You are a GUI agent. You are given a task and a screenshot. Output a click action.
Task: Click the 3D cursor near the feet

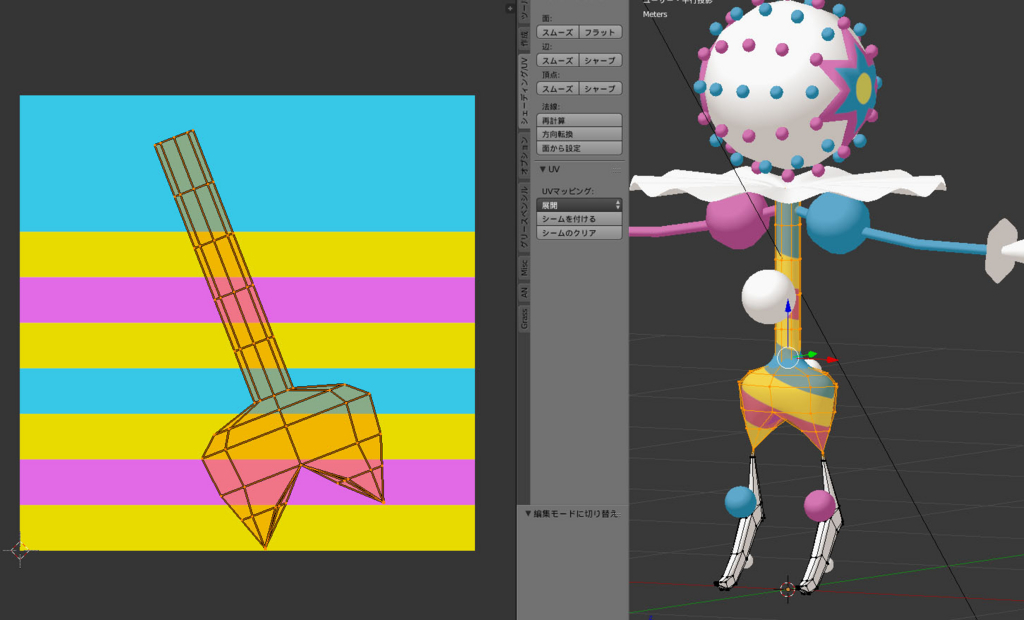[788, 589]
